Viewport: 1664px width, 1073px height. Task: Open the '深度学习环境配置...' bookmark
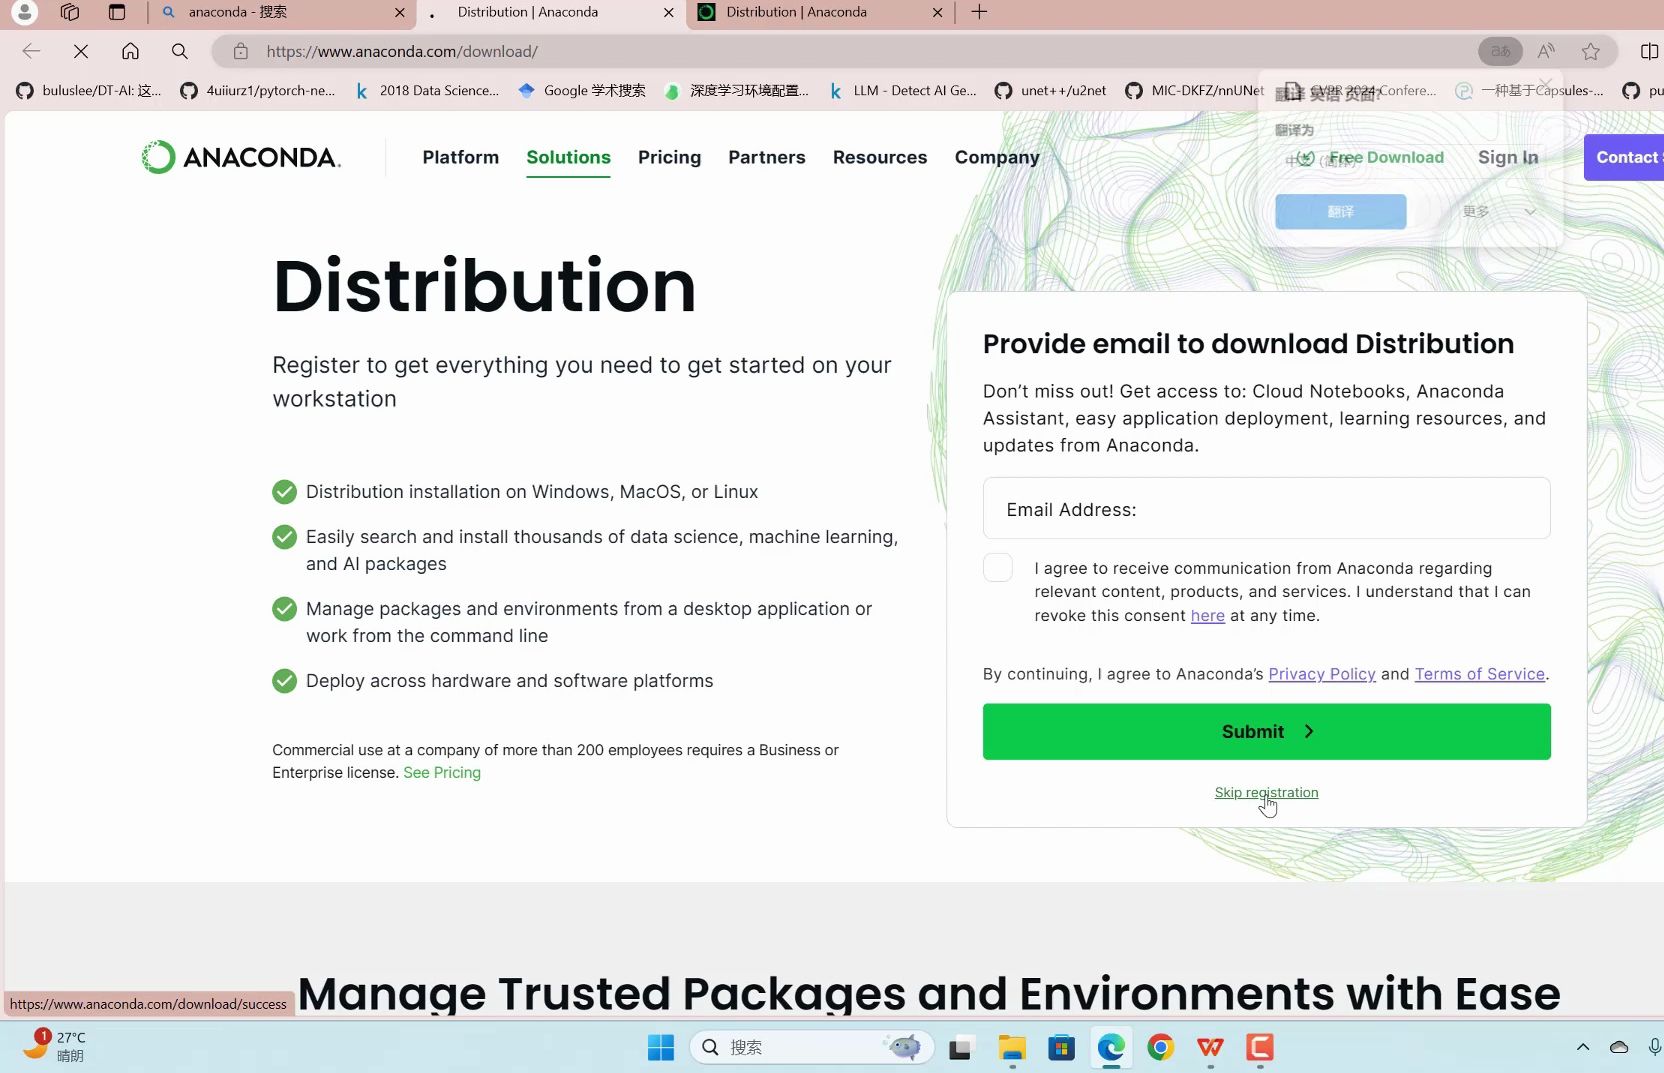click(737, 91)
